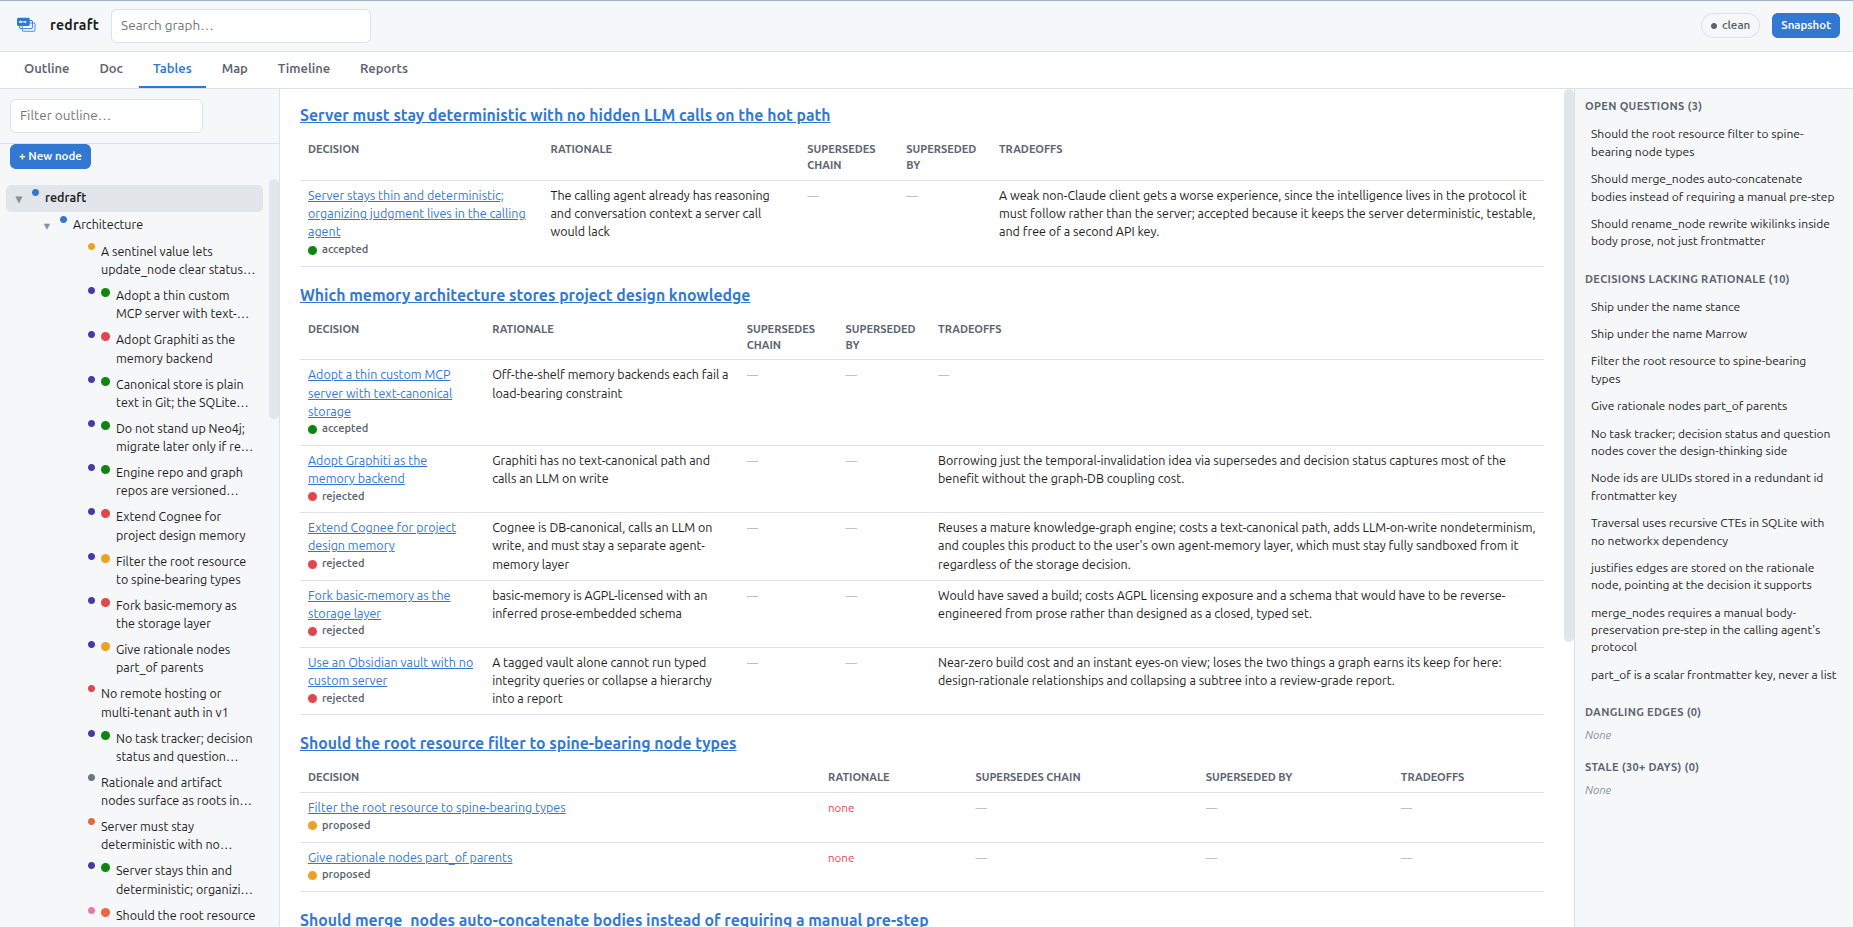Open heading Should the root resource filter link

[x=518, y=743]
